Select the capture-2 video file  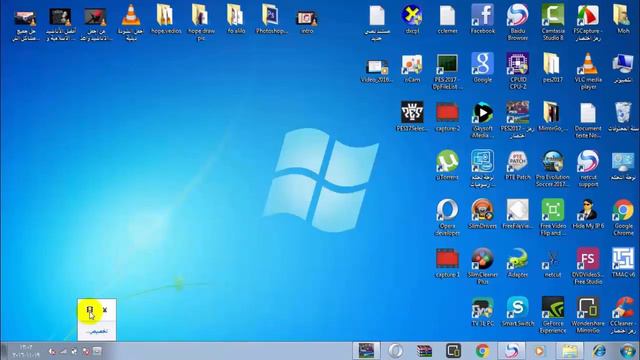tap(447, 116)
